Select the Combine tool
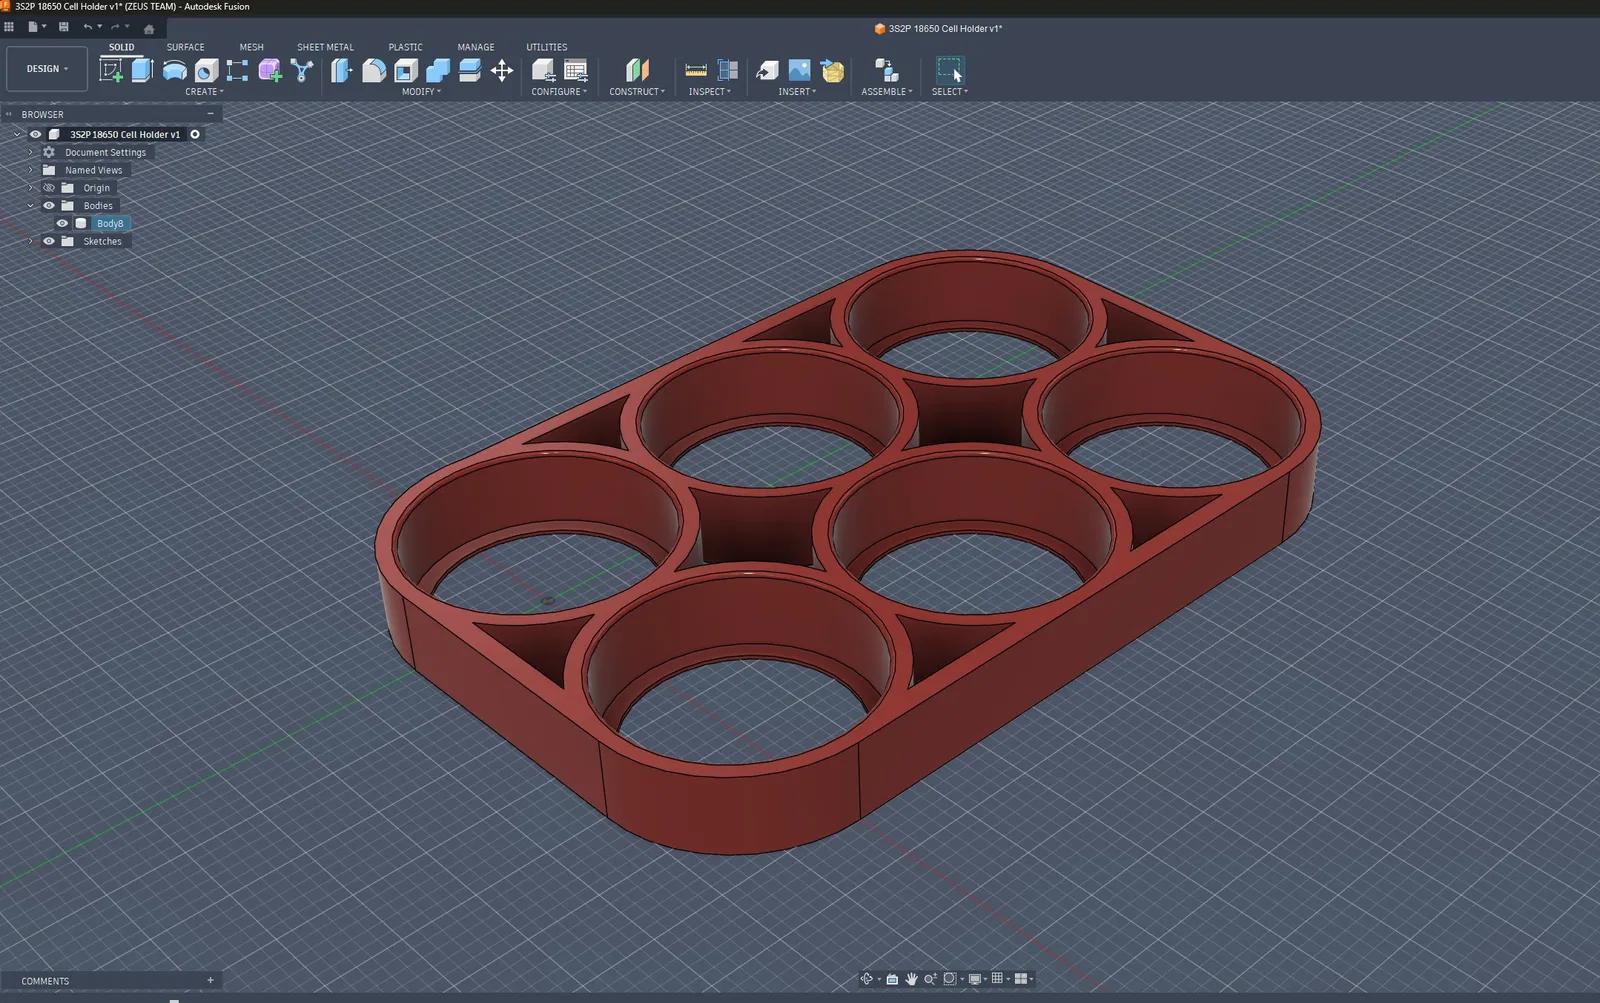 (438, 70)
